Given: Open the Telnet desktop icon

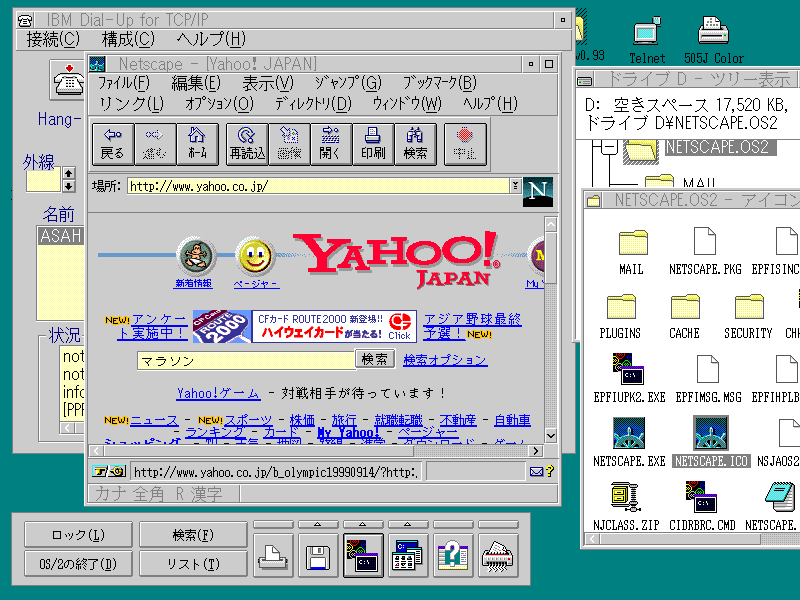Looking at the screenshot, I should click(x=646, y=31).
